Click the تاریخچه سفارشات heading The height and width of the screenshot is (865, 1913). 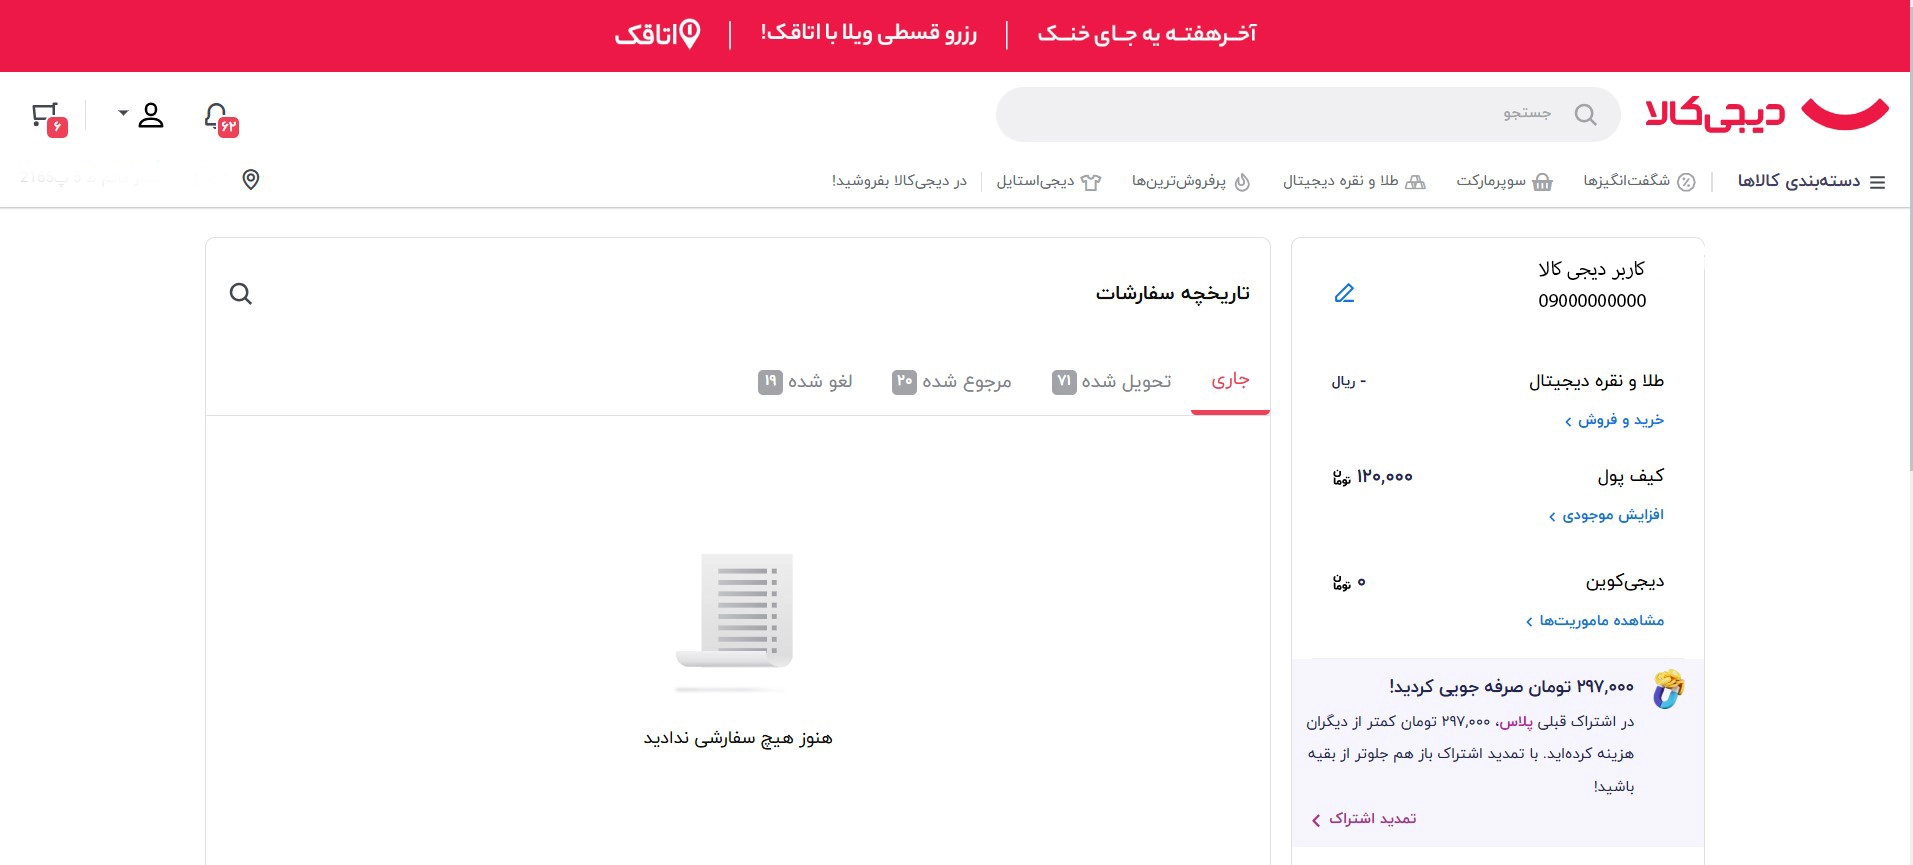(1173, 293)
